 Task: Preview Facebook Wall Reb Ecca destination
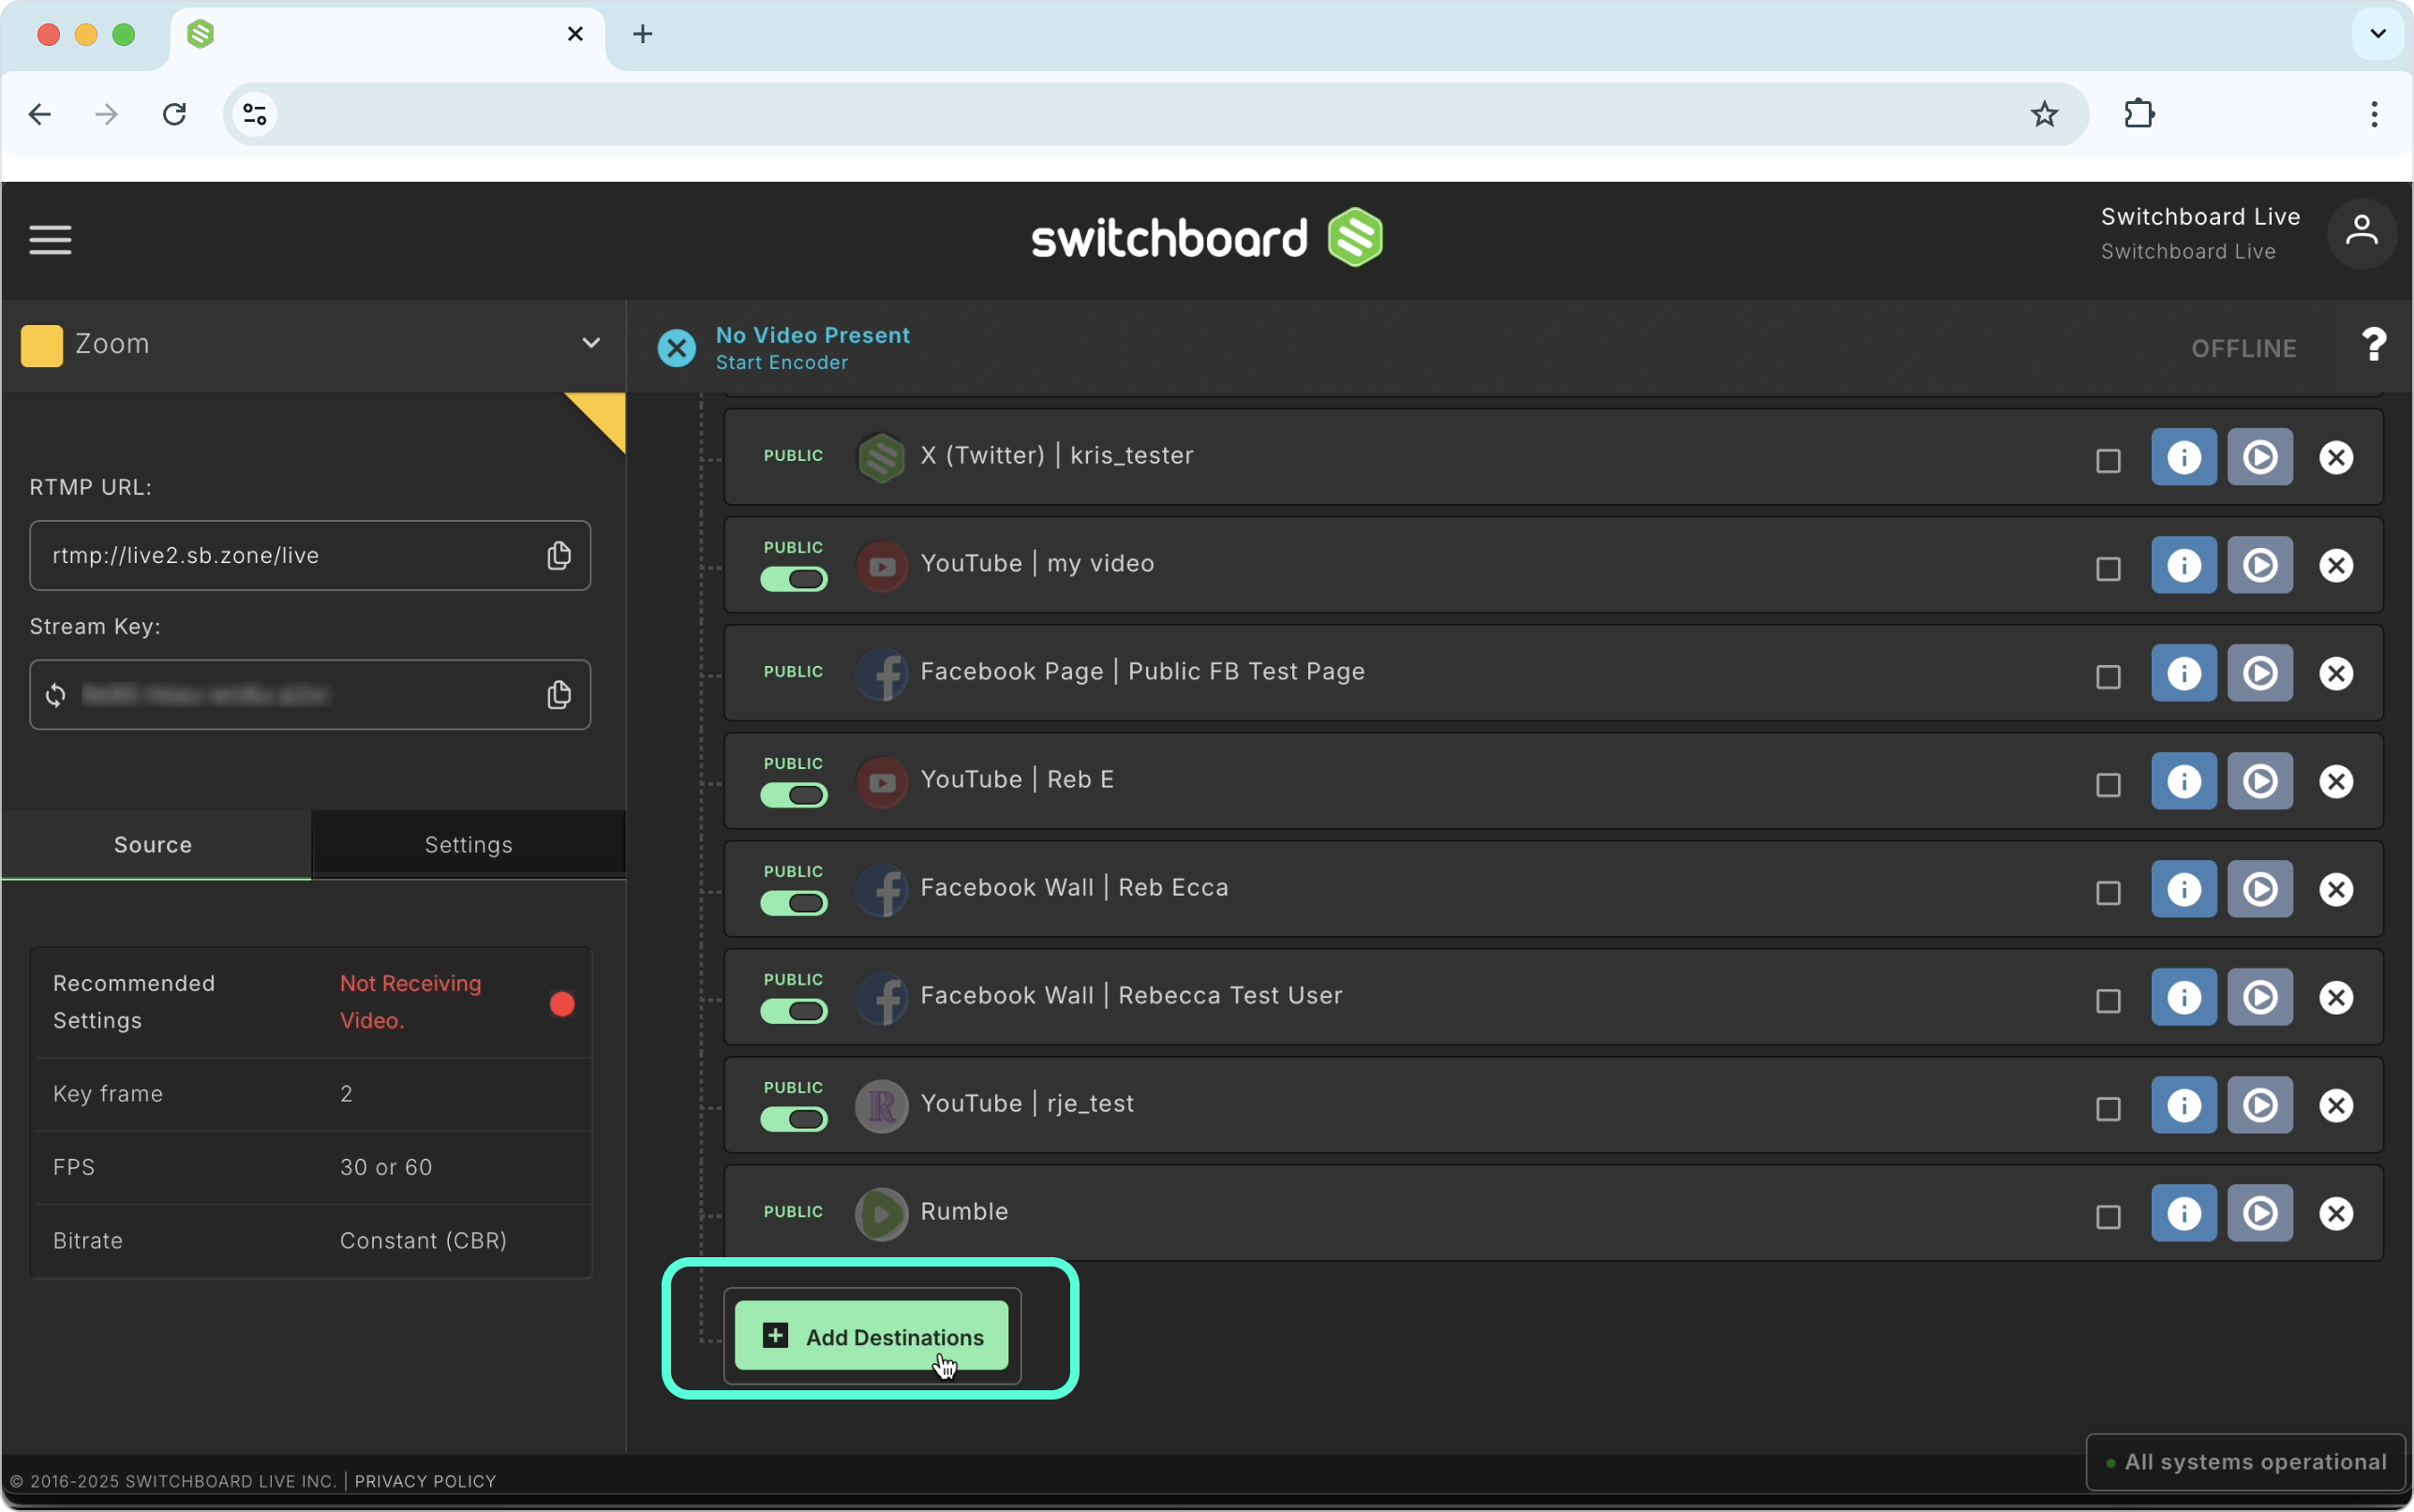(2259, 889)
